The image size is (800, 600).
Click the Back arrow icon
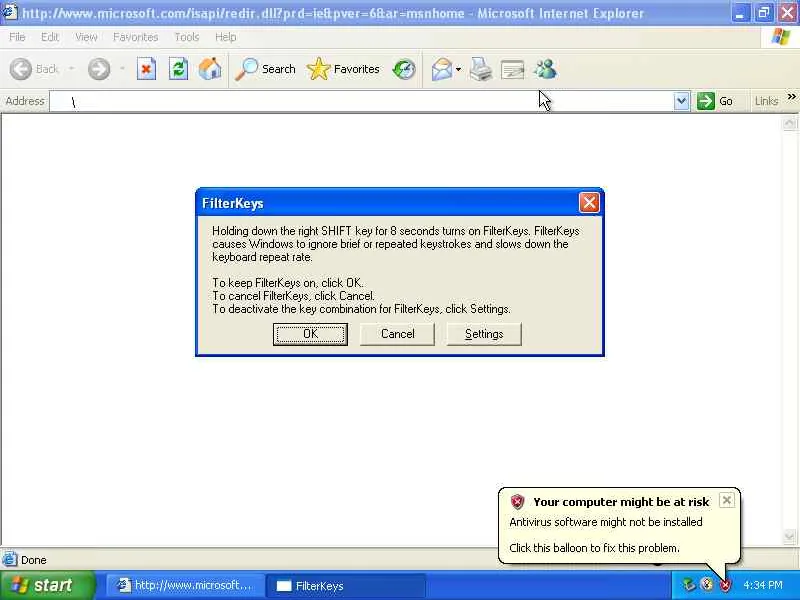coord(21,69)
